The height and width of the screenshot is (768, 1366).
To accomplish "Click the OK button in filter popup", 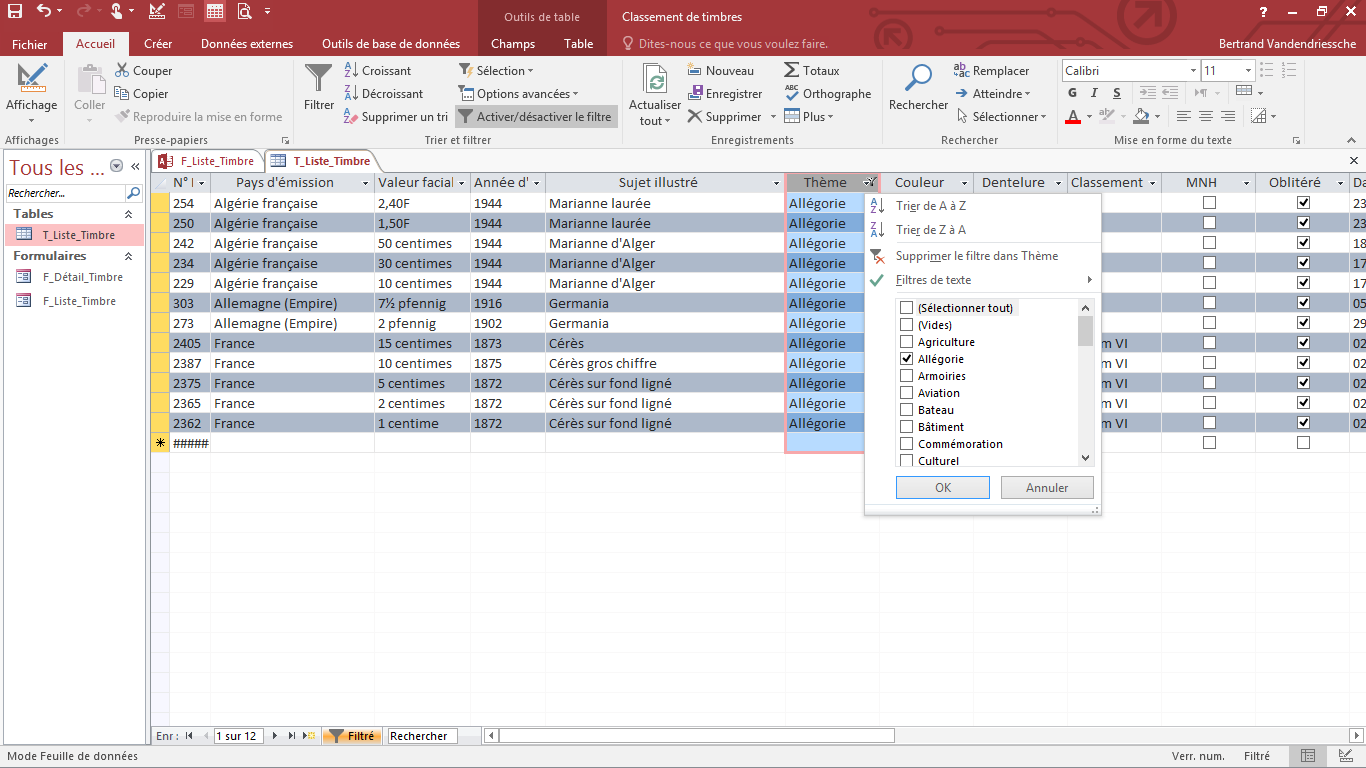I will [x=943, y=488].
